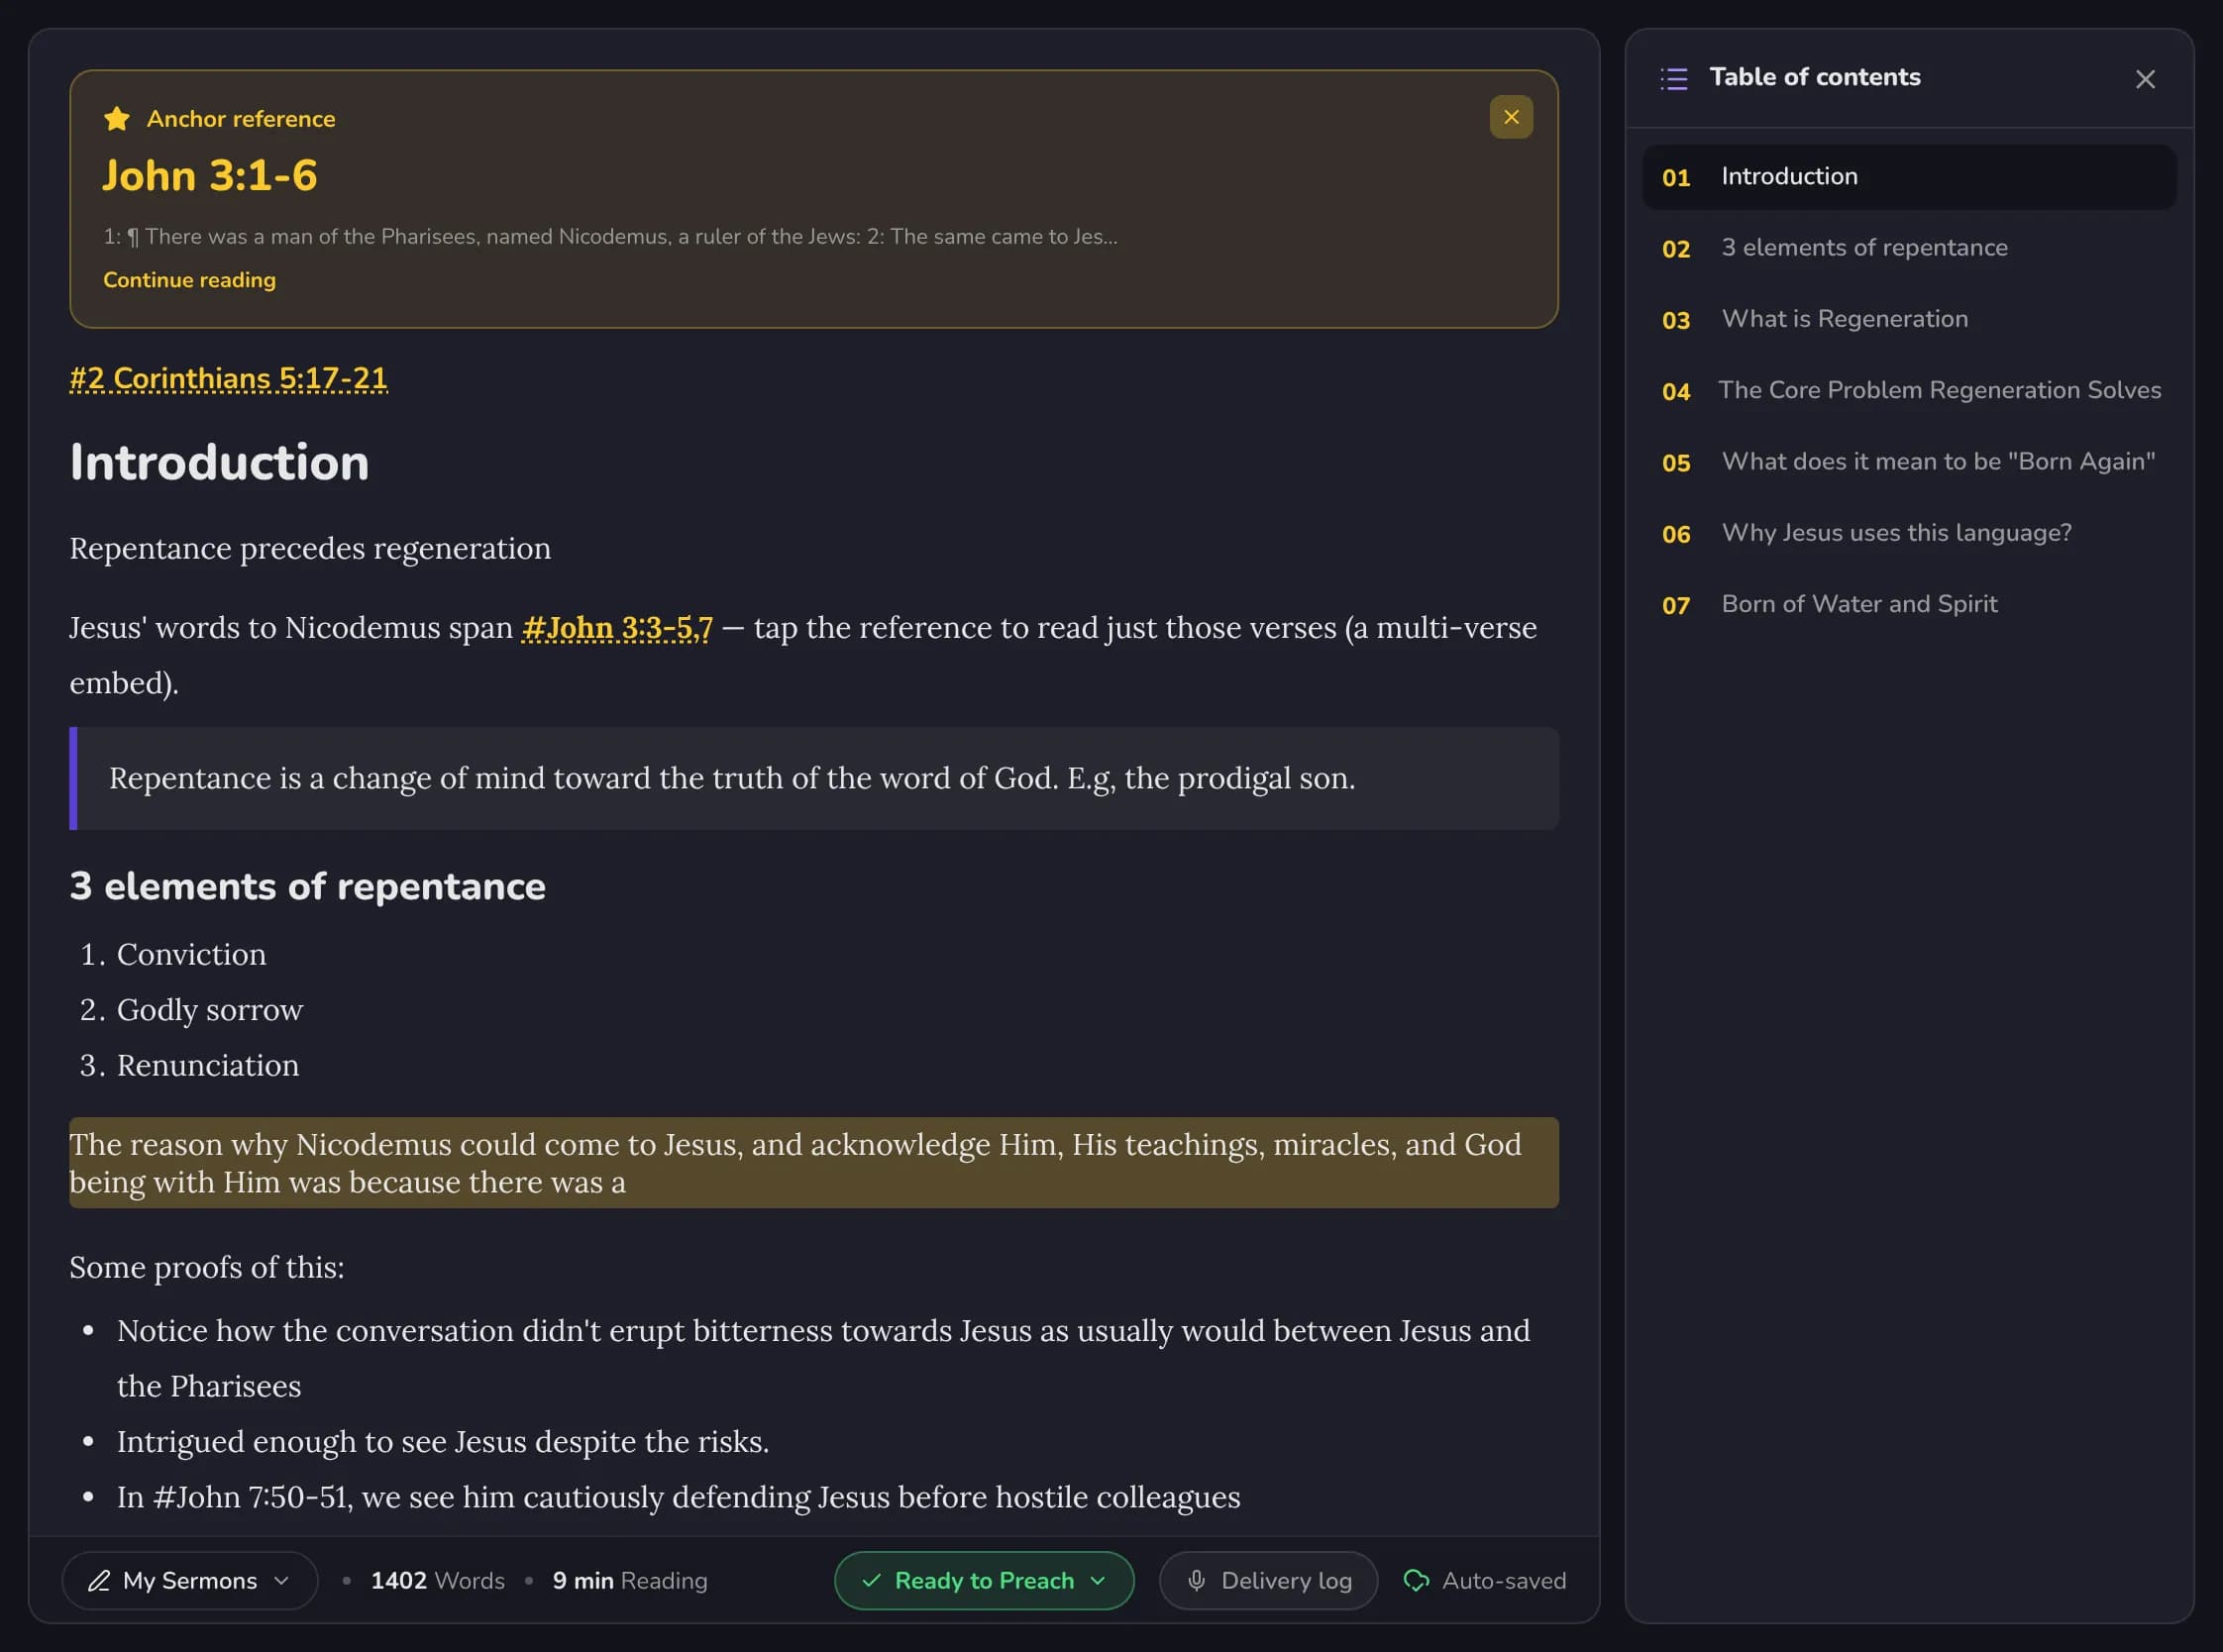The height and width of the screenshot is (1652, 2223).
Task: Open the #2 Corinthians 5:17-21 reference
Action: (x=228, y=378)
